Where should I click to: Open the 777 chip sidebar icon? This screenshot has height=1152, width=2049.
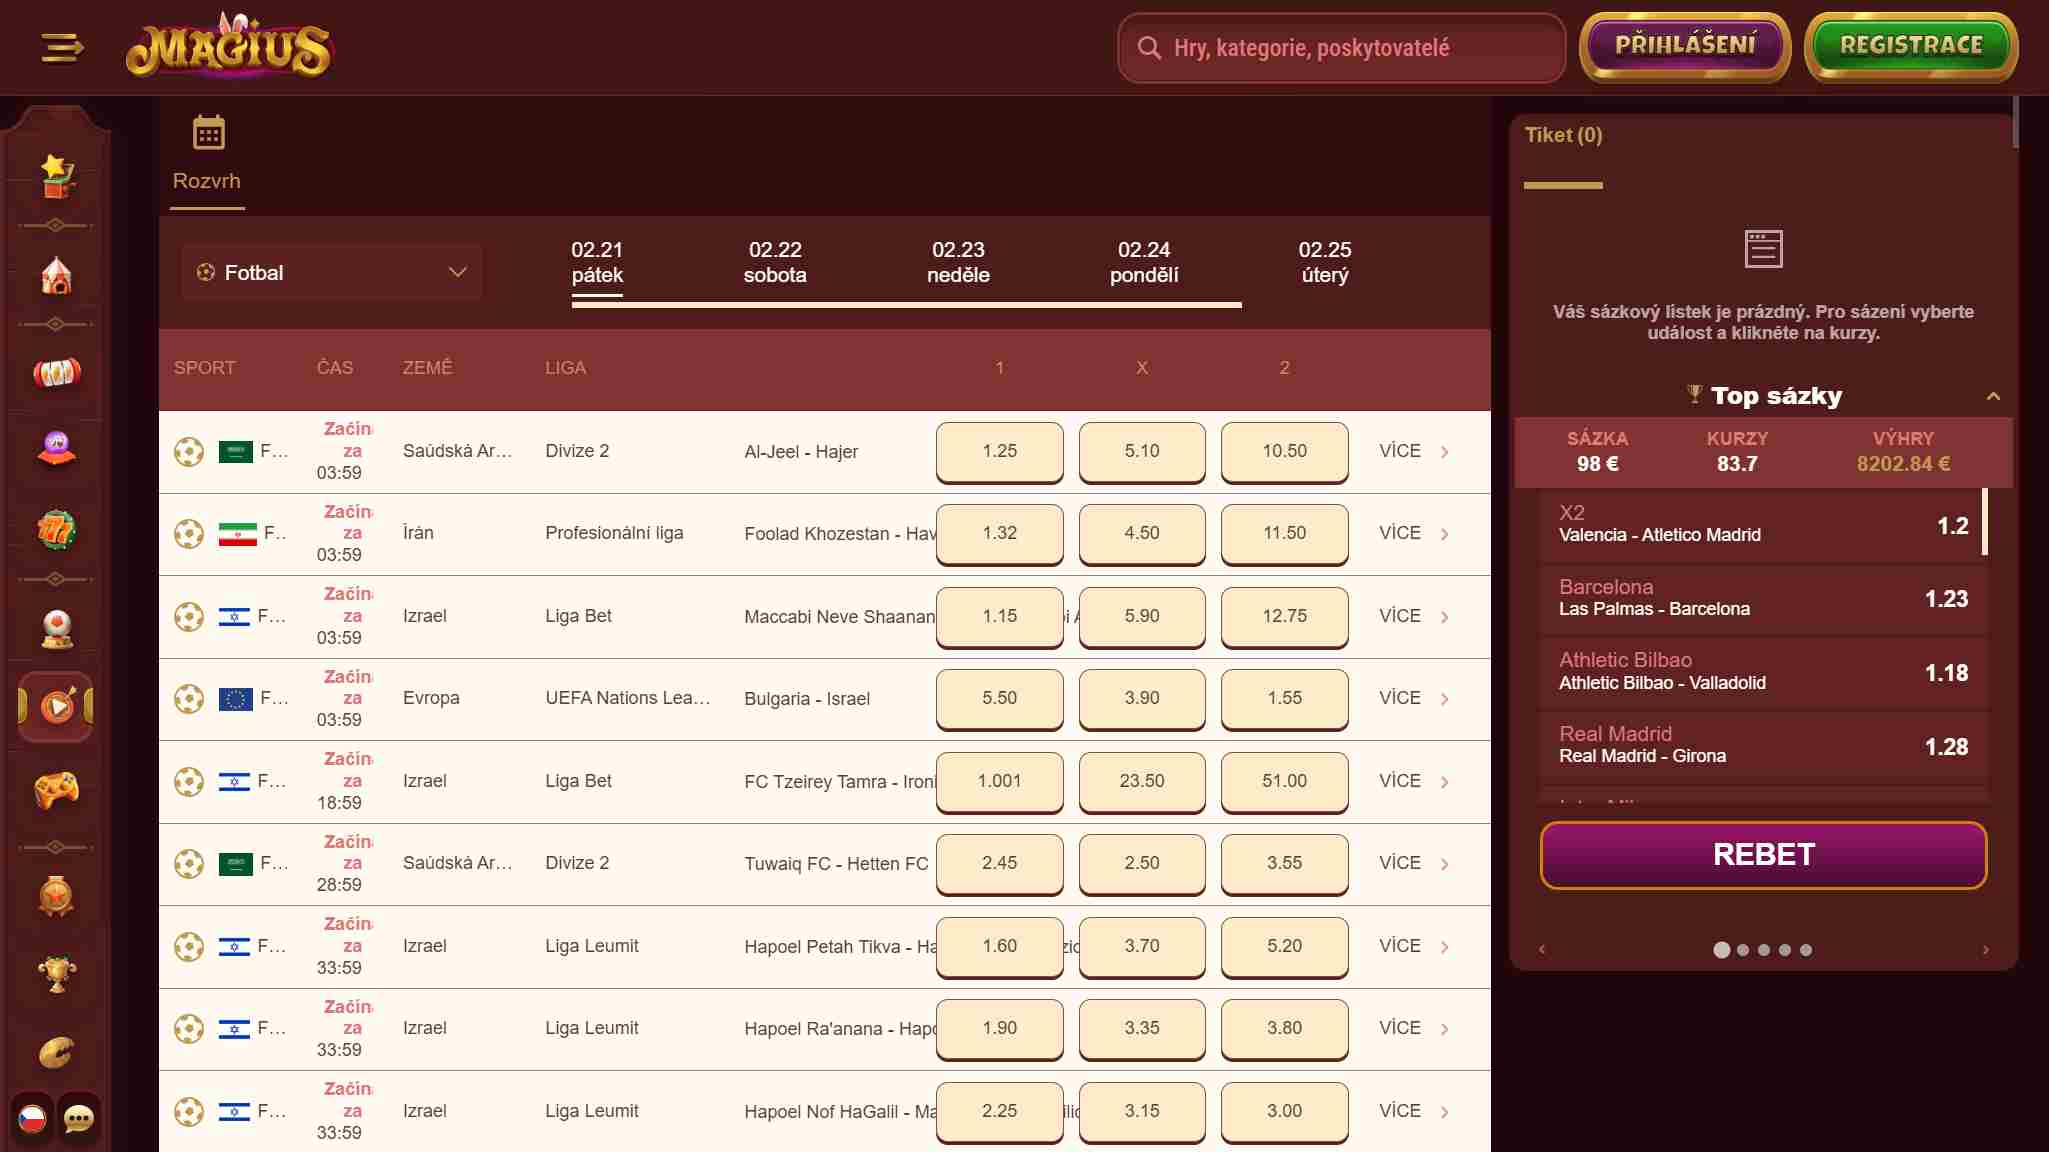point(57,530)
